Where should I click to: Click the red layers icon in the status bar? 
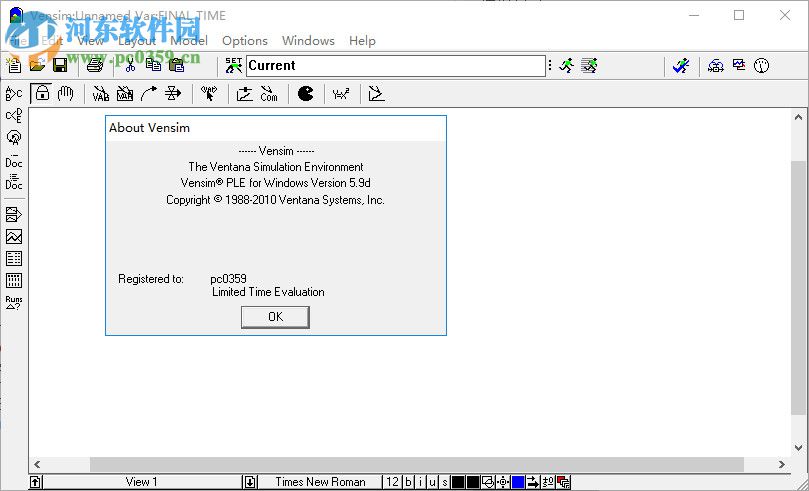pos(563,482)
